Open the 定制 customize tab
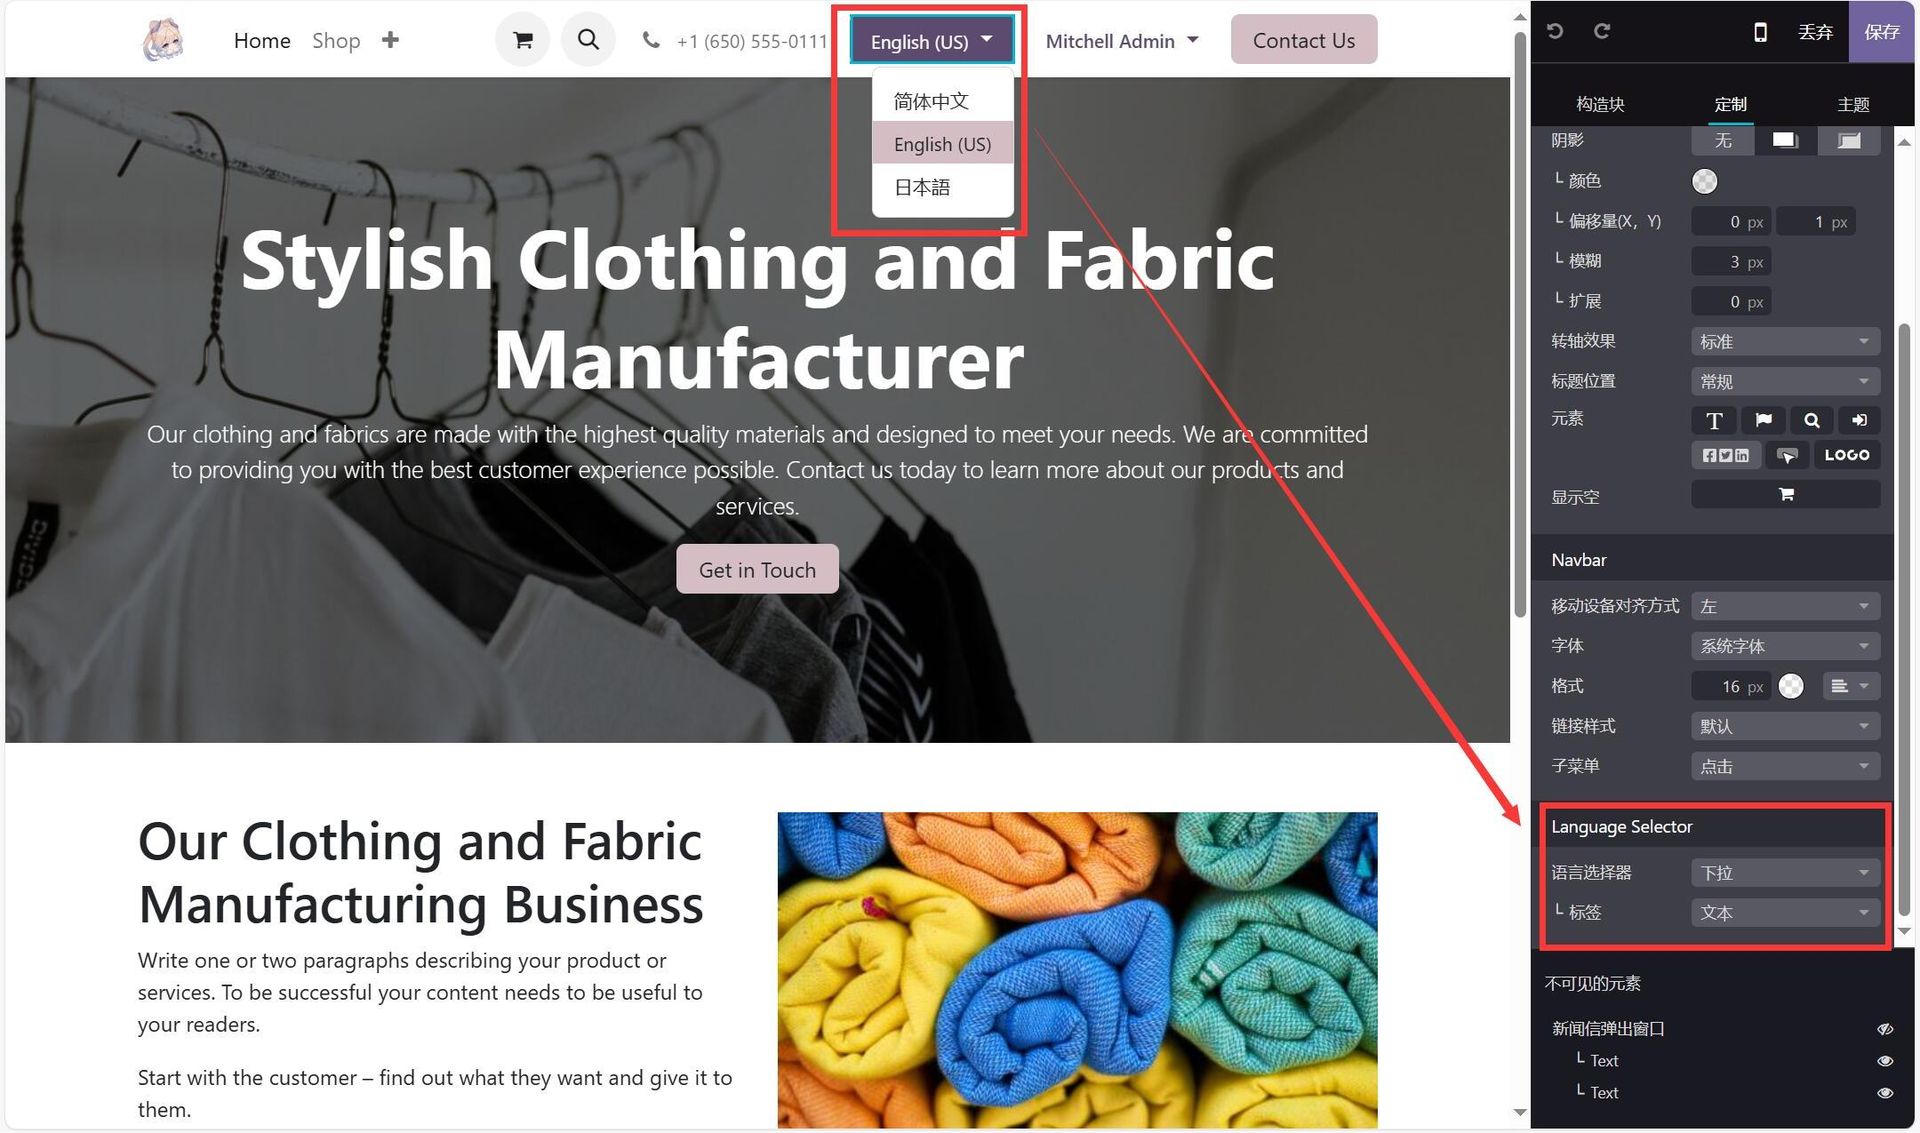Screen dimensions: 1920x1133 1730,104
